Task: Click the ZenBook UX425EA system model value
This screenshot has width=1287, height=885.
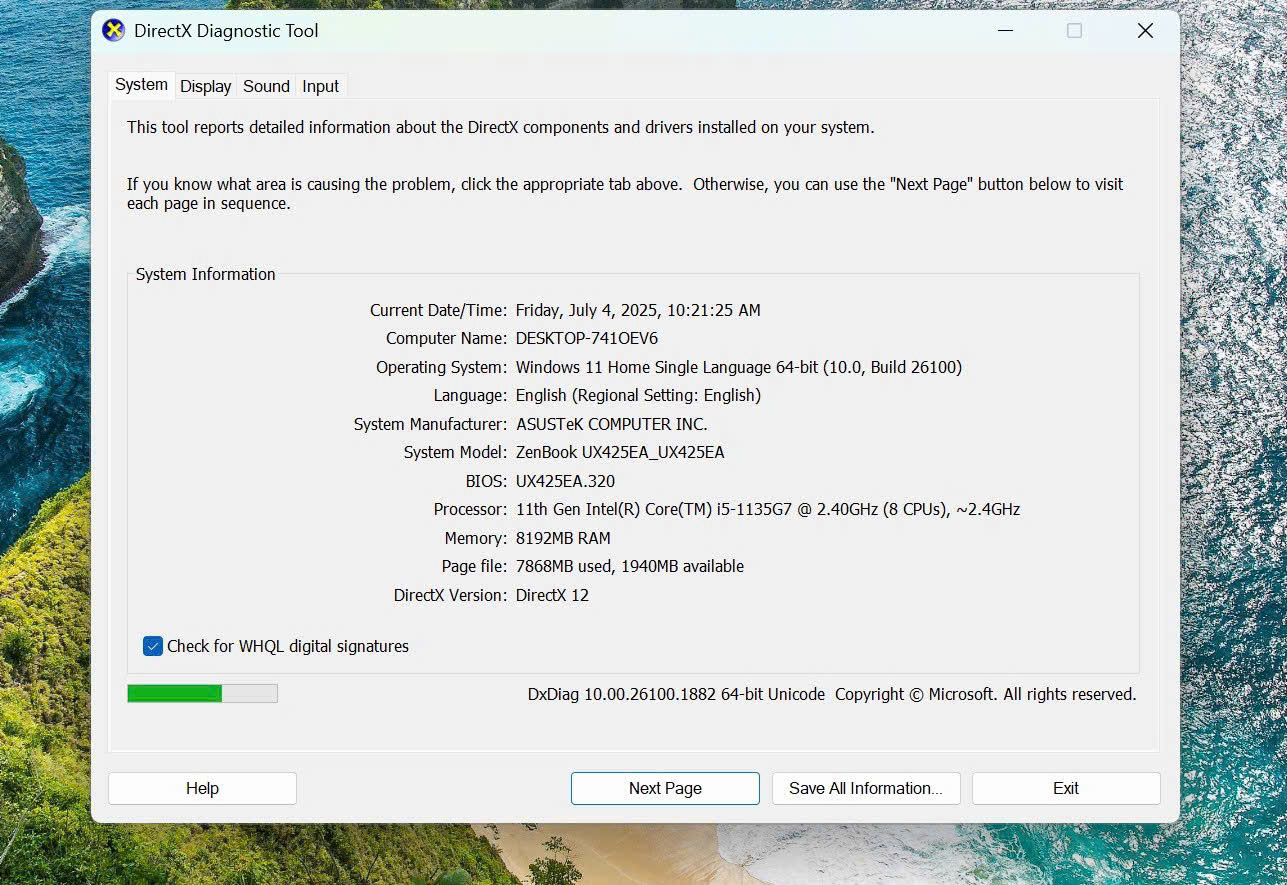Action: tap(620, 452)
